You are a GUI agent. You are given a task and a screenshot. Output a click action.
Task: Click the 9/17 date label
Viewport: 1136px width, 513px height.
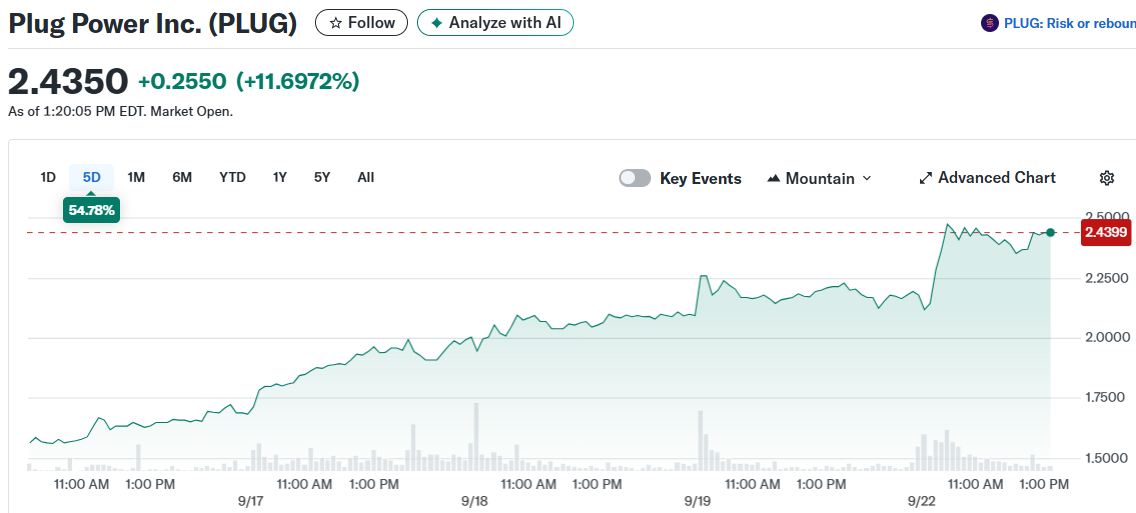(x=249, y=501)
